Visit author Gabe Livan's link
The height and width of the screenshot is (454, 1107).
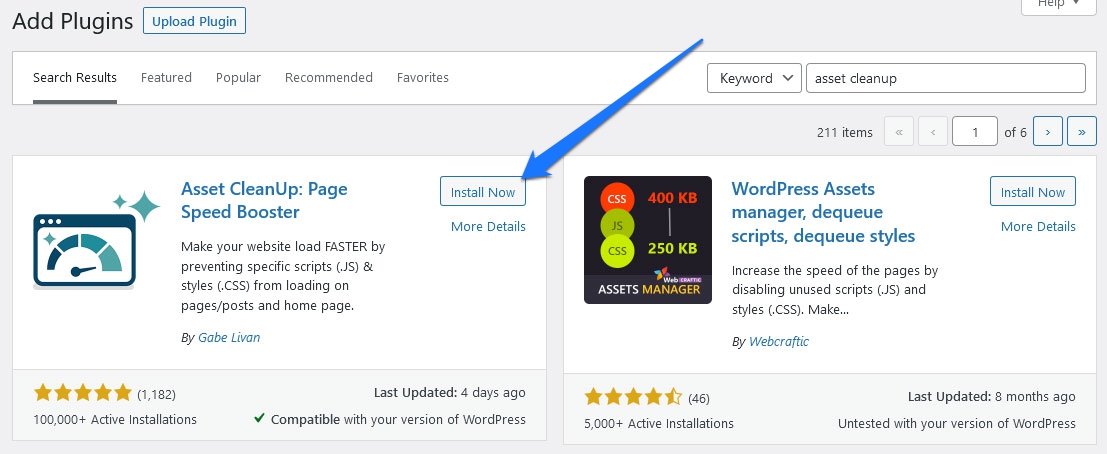[229, 337]
